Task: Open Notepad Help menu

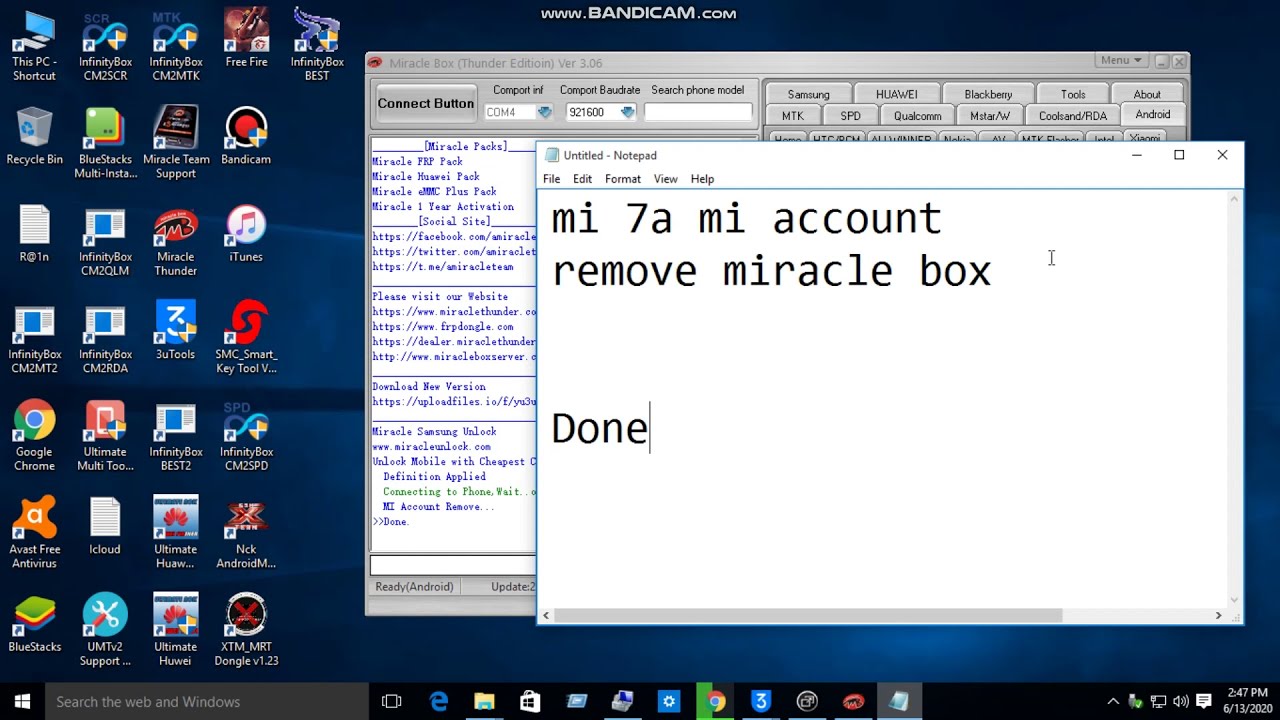Action: click(x=702, y=179)
